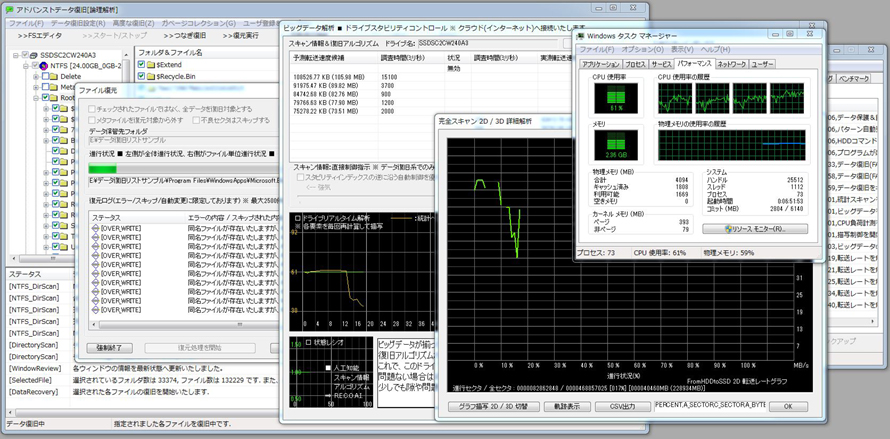
Task: Click the NTFS partition disc icon
Action: 43,66
